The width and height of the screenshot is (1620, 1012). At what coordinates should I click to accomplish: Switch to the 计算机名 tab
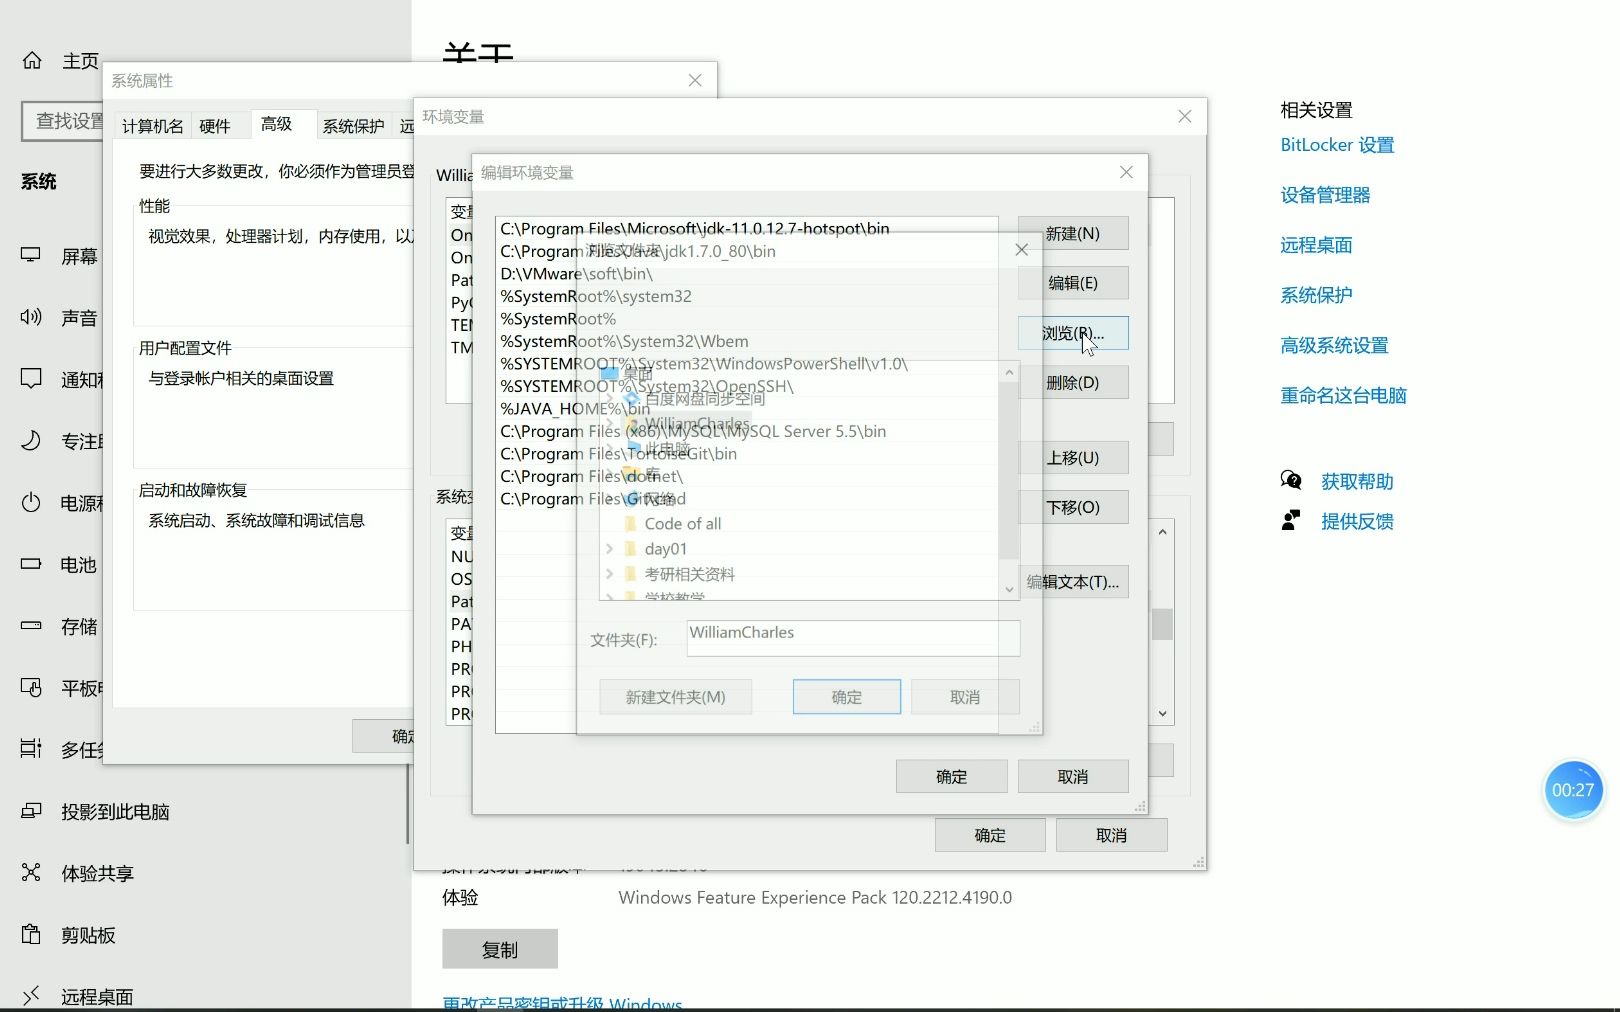point(152,124)
